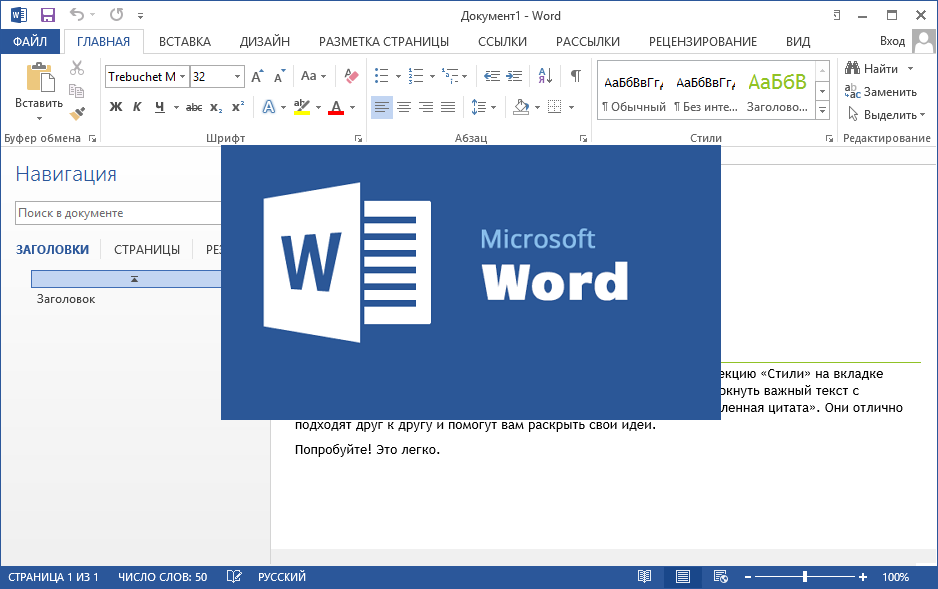Decrease font size with the shrink font icon
The width and height of the screenshot is (938, 589).
(279, 76)
